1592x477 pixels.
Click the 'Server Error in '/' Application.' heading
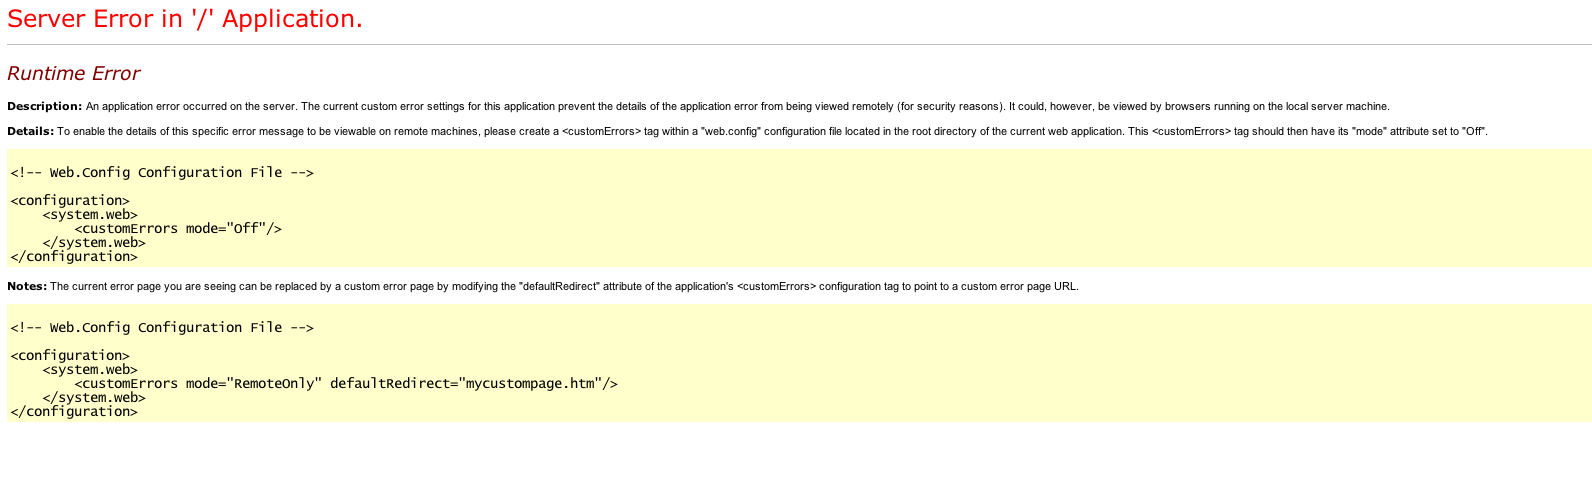click(185, 19)
